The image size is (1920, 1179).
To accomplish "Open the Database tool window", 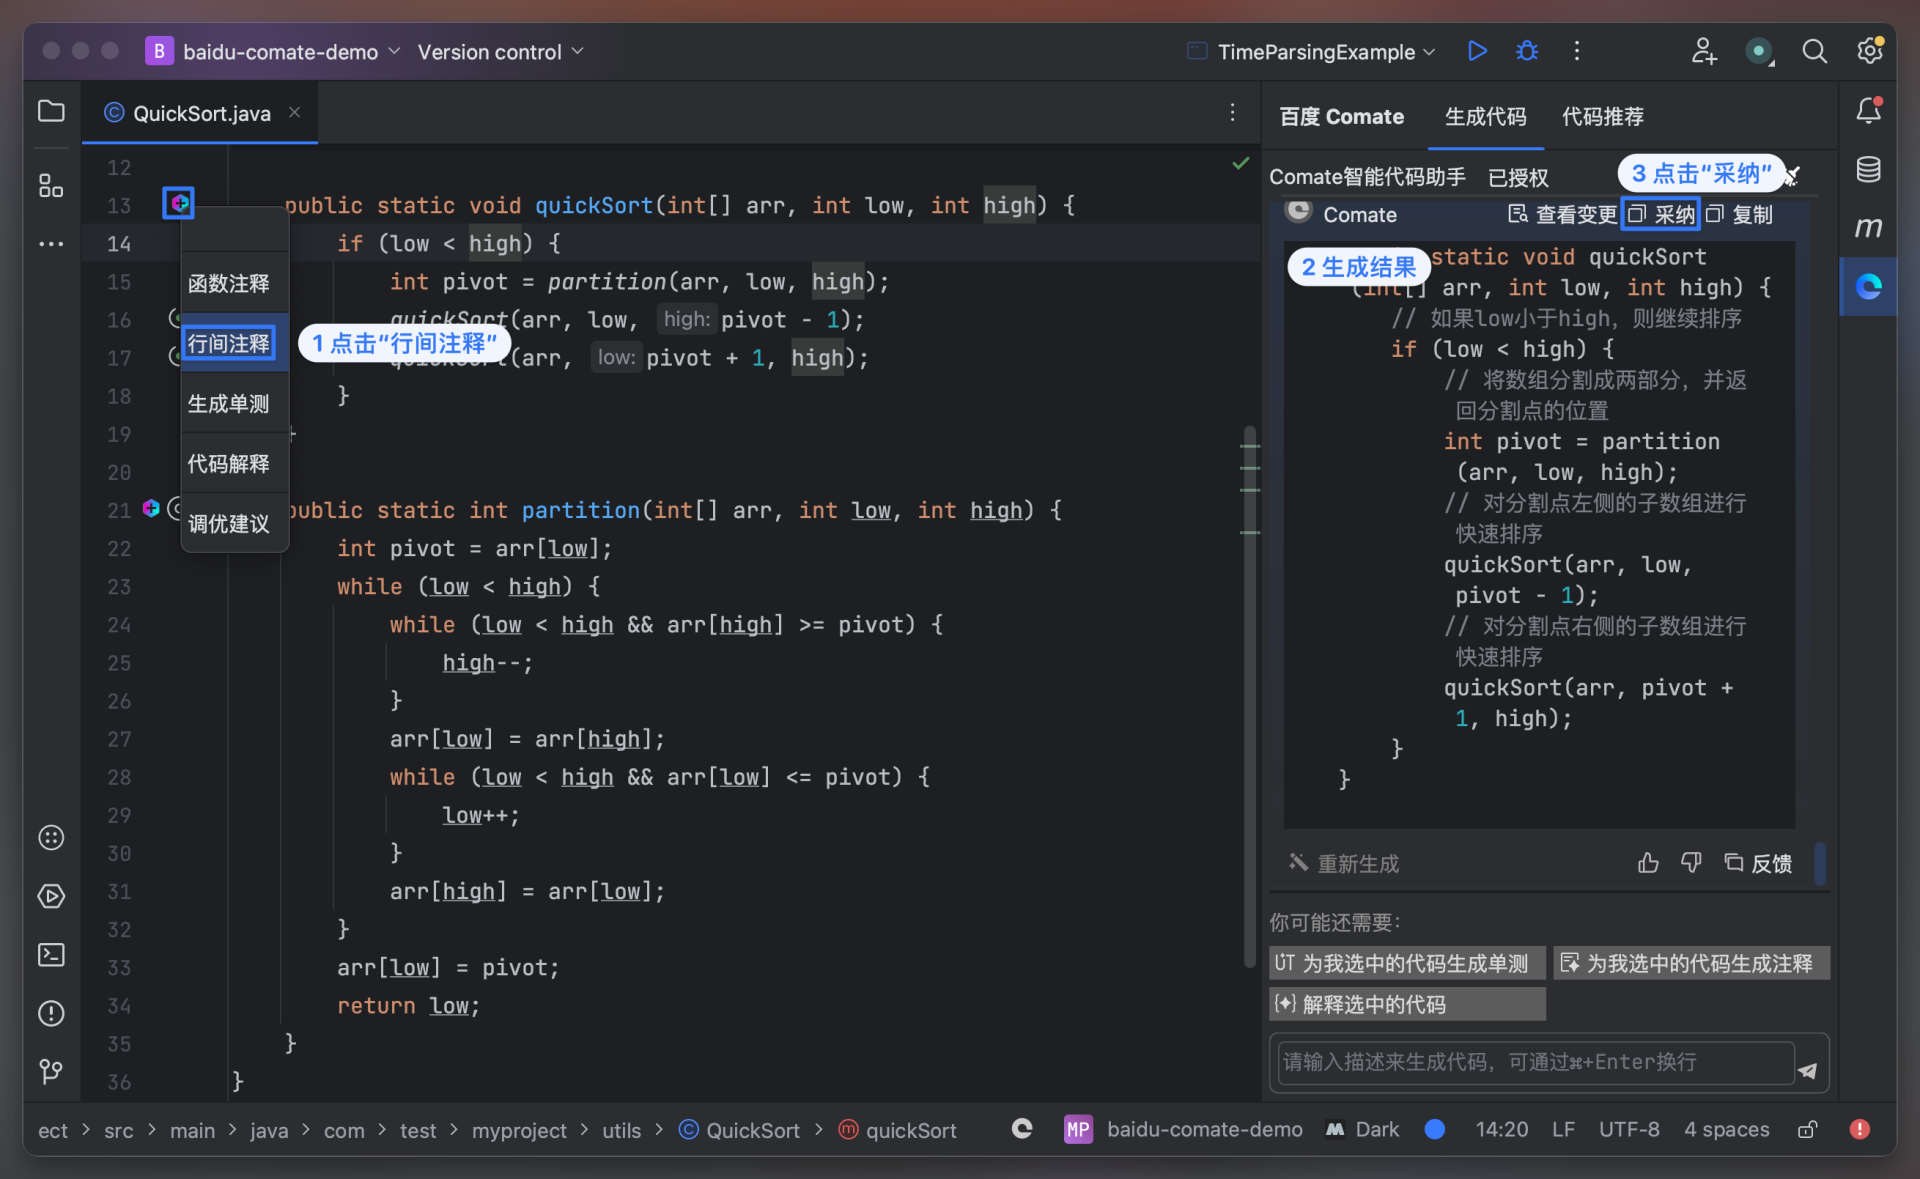I will click(1868, 170).
